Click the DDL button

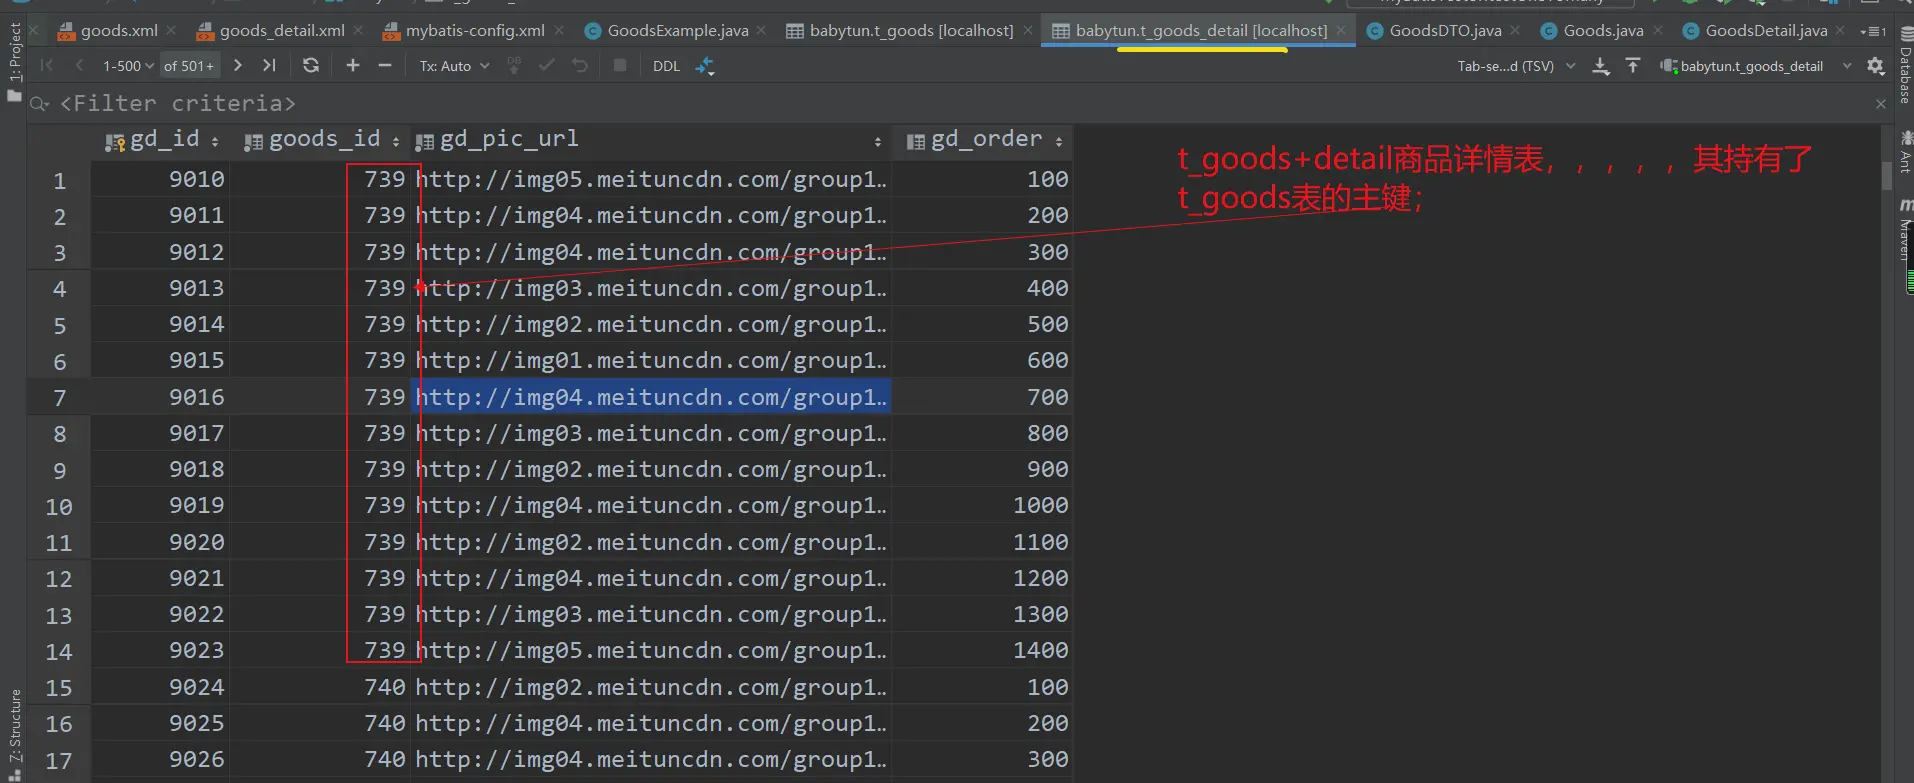[666, 66]
